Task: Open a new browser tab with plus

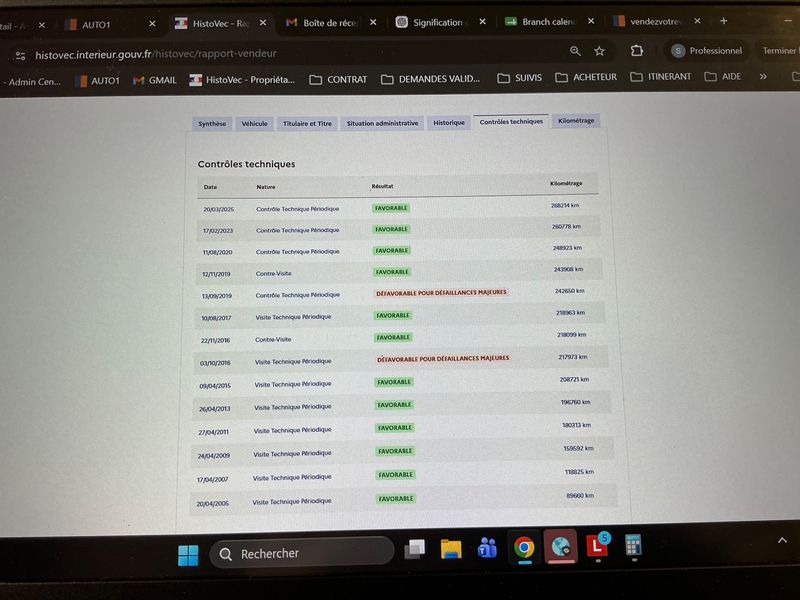Action: tap(723, 21)
